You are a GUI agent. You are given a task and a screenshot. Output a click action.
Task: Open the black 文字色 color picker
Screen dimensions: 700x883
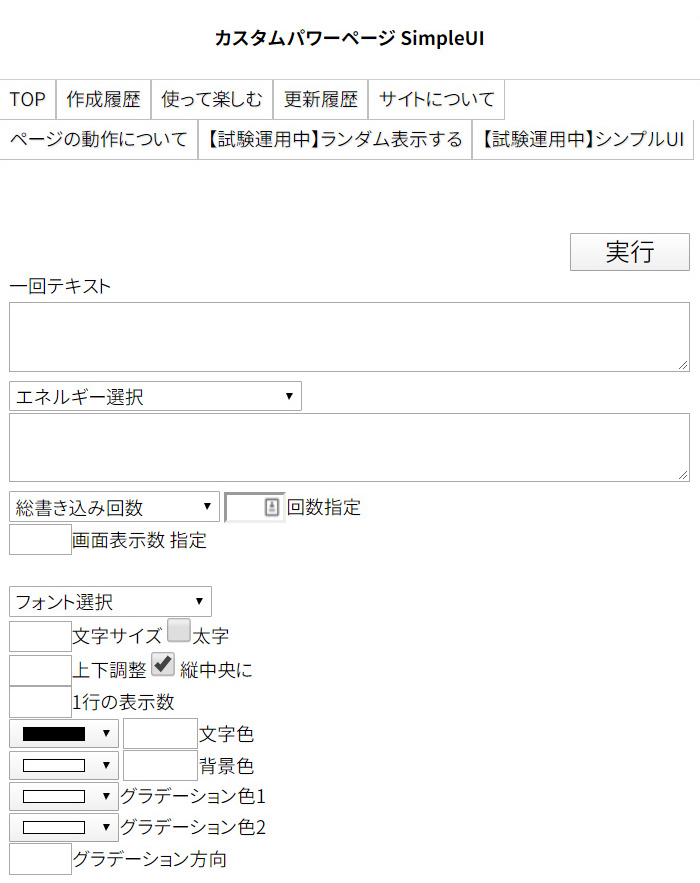pos(64,733)
